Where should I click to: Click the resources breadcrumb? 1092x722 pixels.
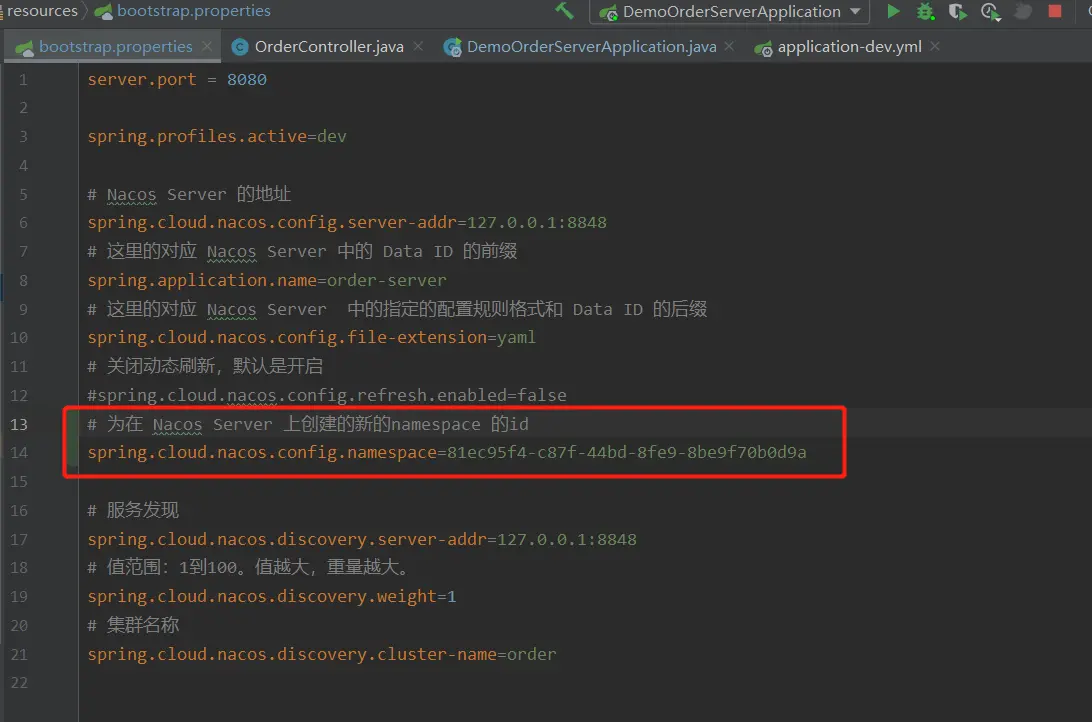point(42,11)
